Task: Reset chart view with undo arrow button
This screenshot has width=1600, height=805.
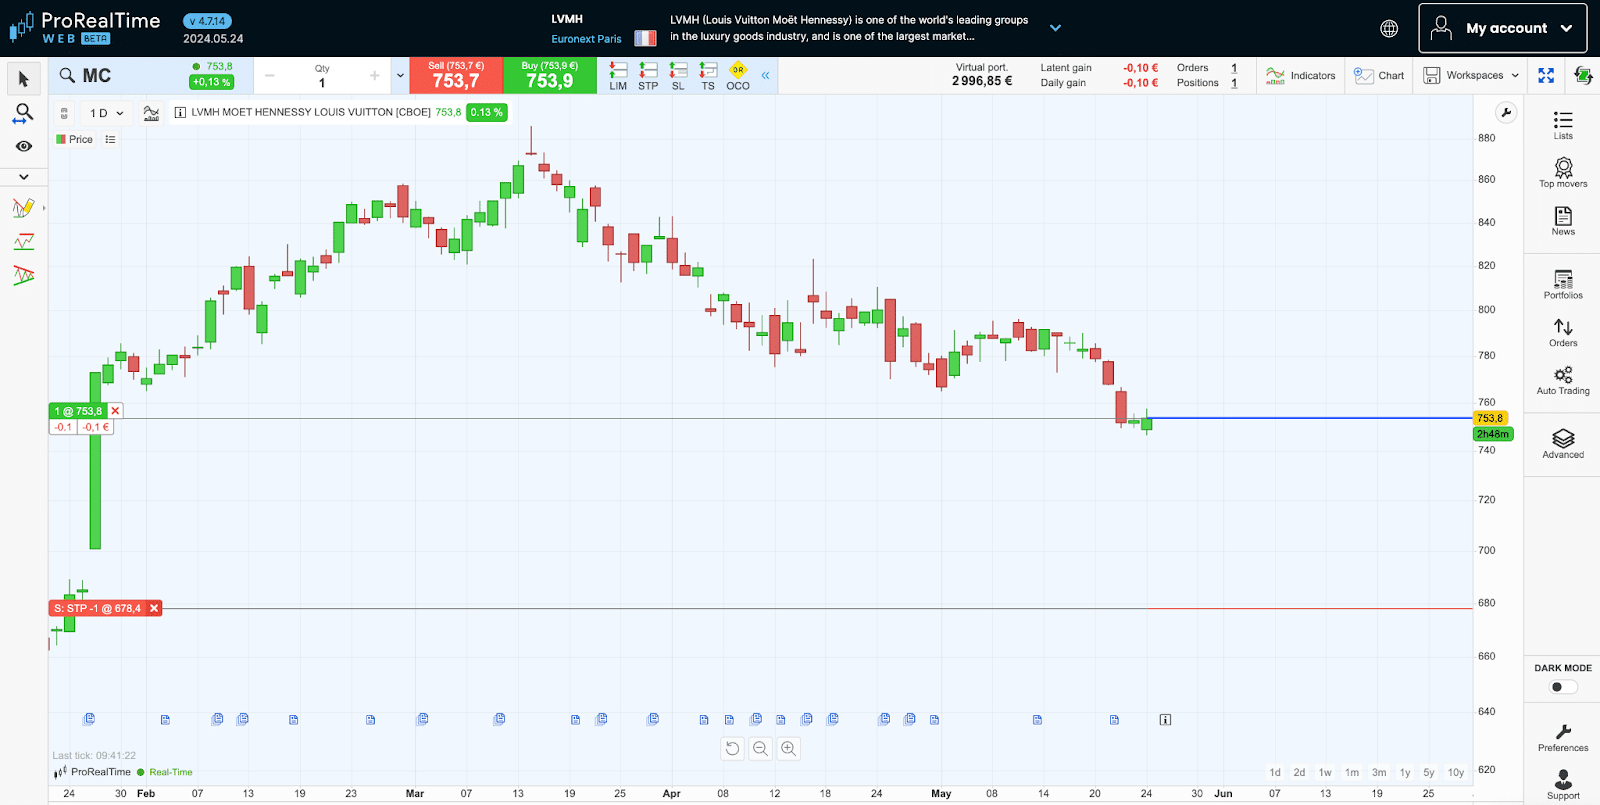Action: click(732, 748)
